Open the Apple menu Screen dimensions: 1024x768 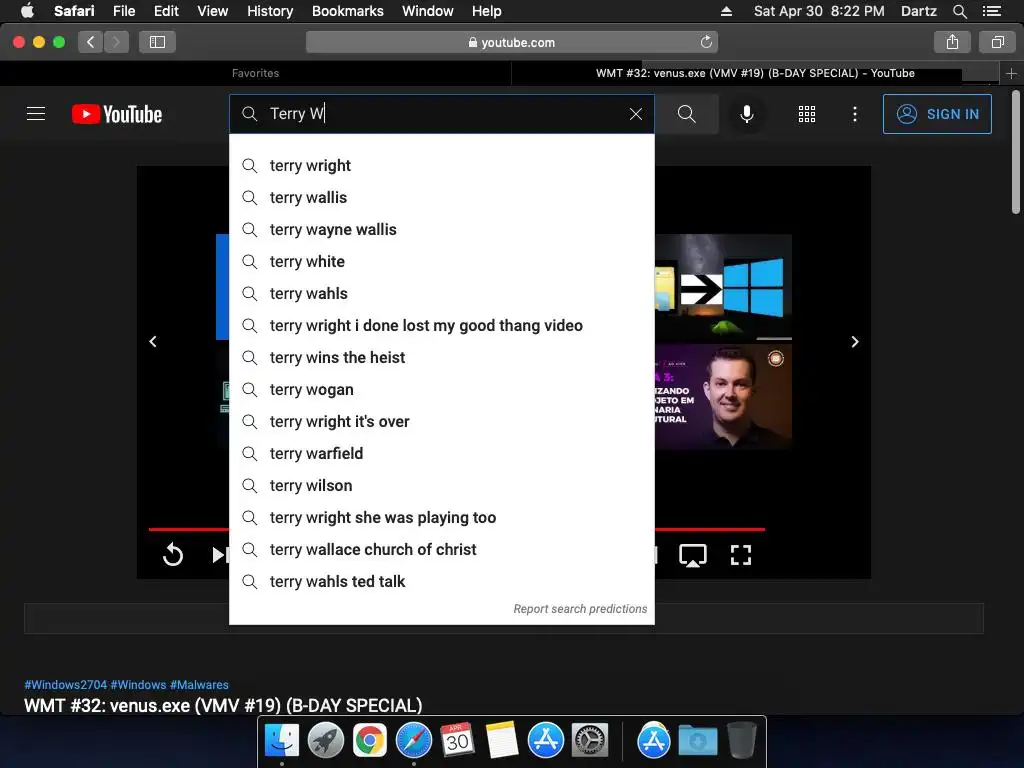pos(27,11)
